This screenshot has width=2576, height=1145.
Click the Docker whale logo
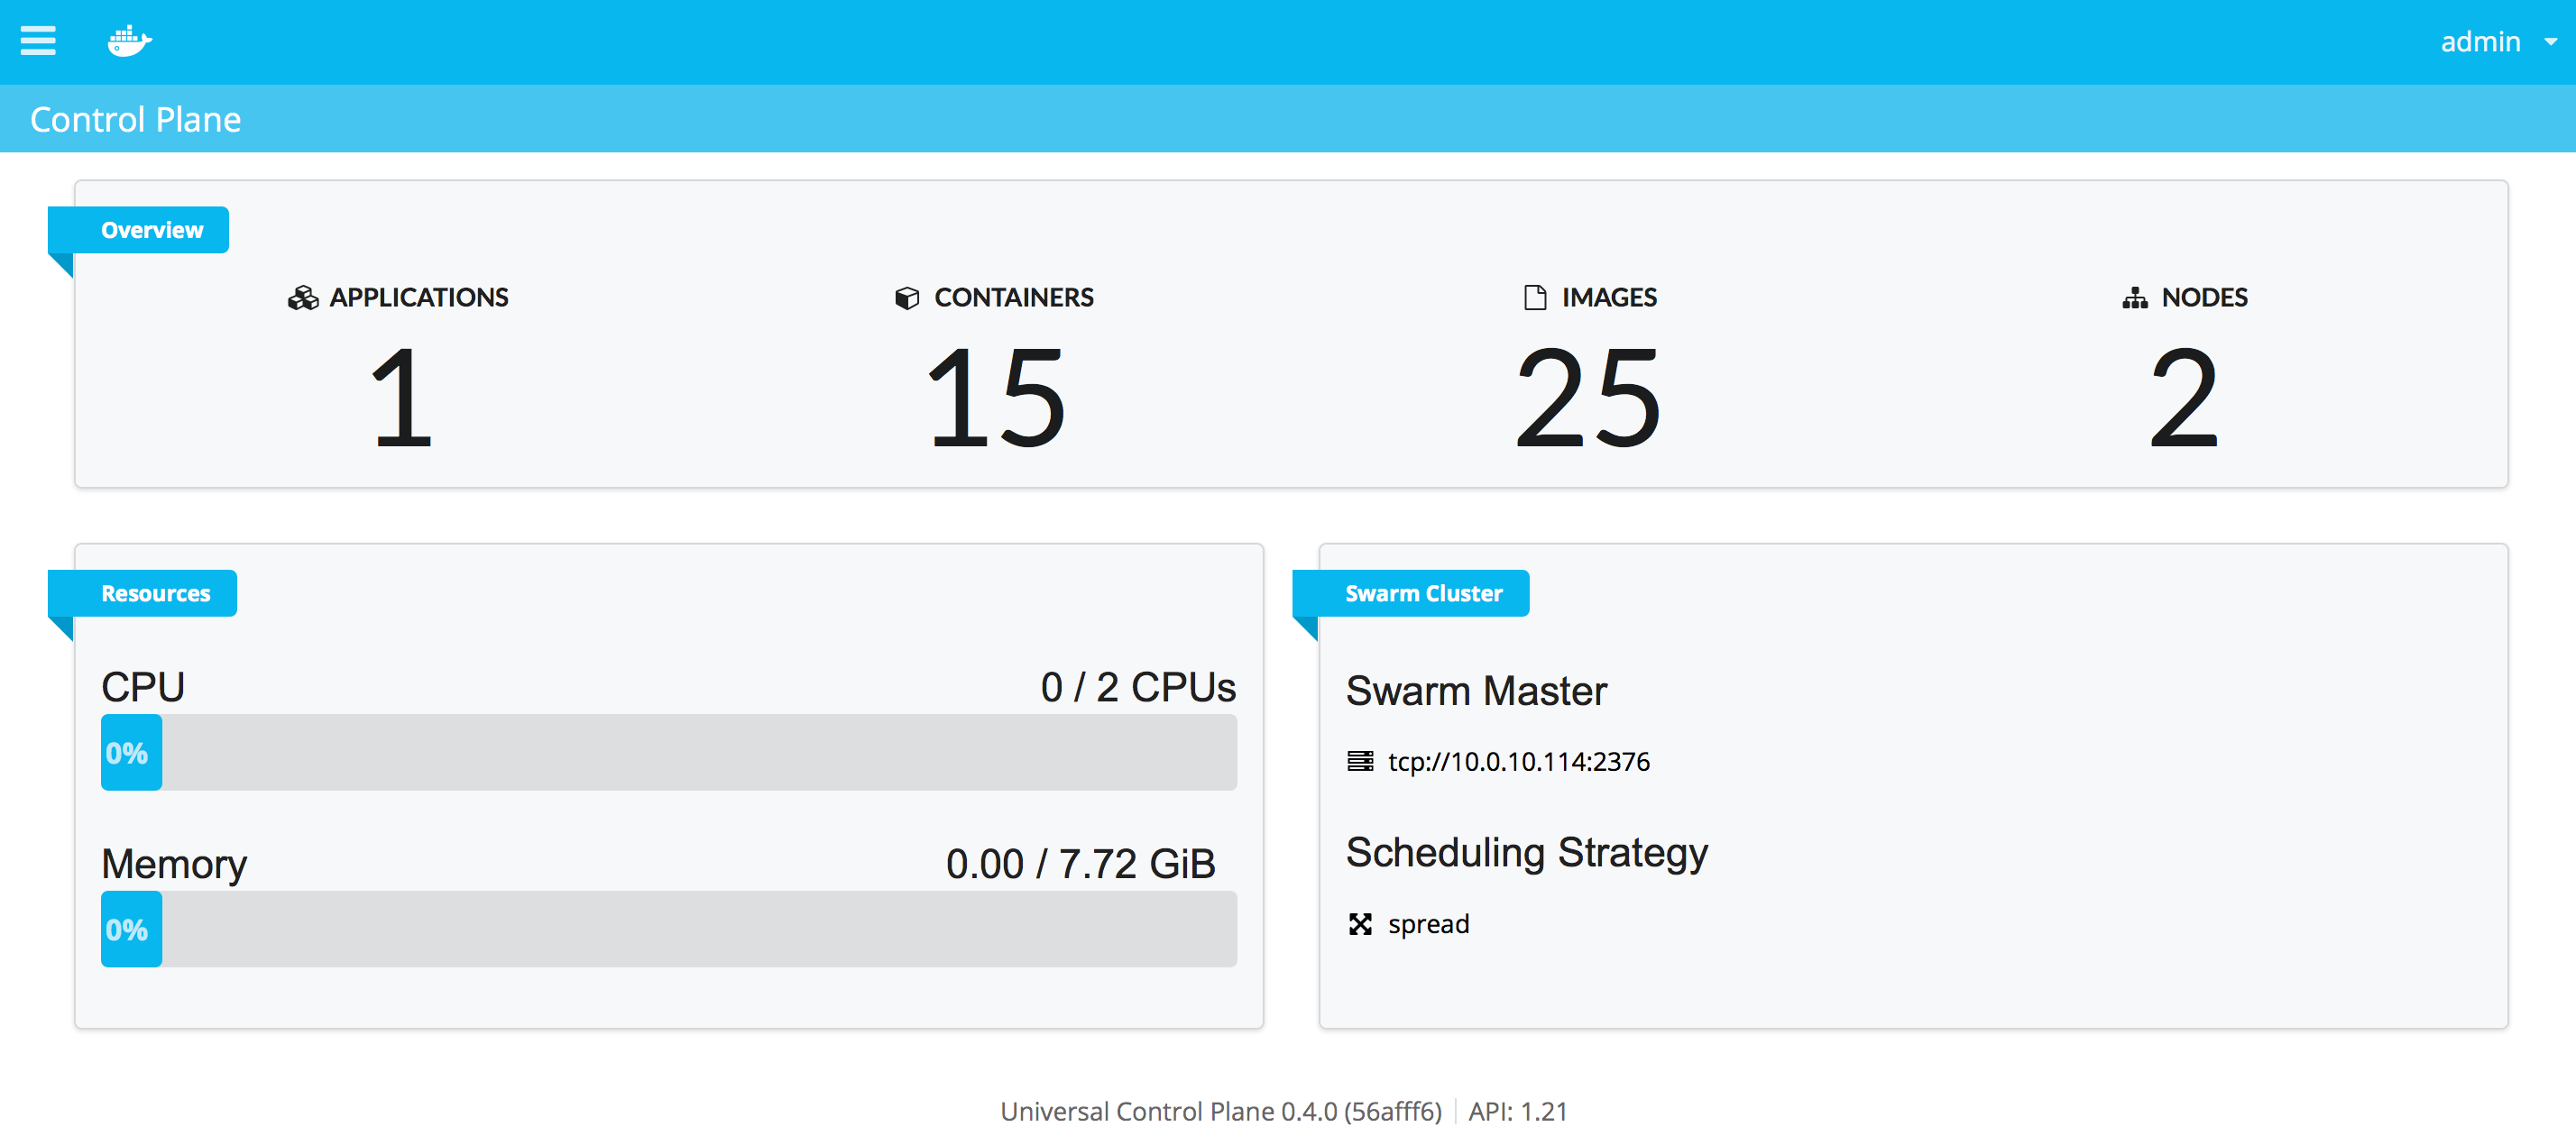pyautogui.click(x=130, y=41)
